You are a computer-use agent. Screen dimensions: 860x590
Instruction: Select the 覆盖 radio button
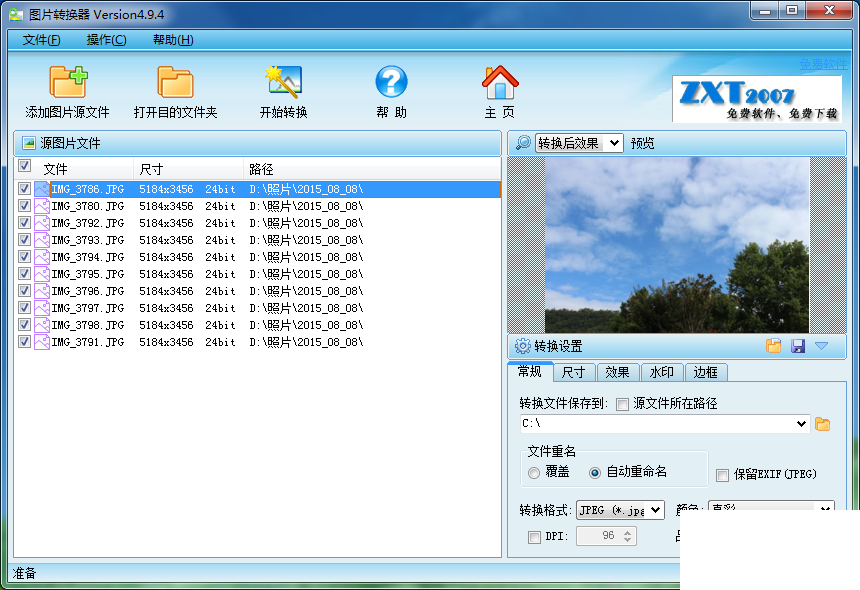pos(534,473)
